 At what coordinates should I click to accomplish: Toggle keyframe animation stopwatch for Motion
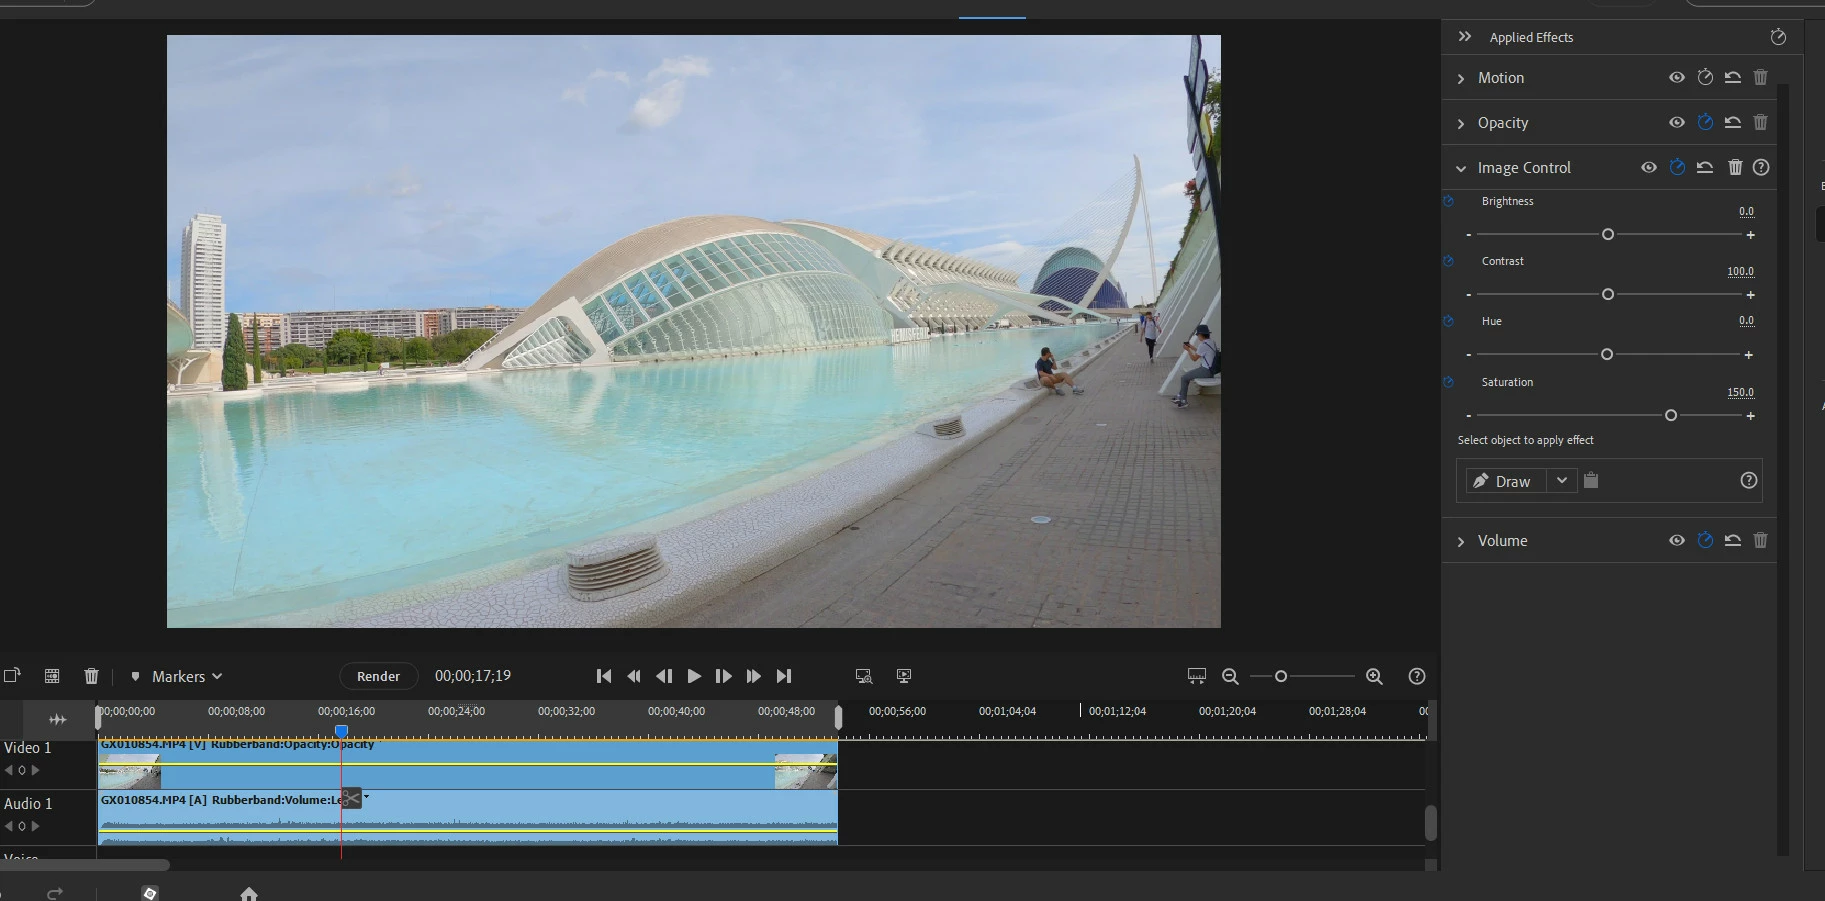tap(1705, 77)
